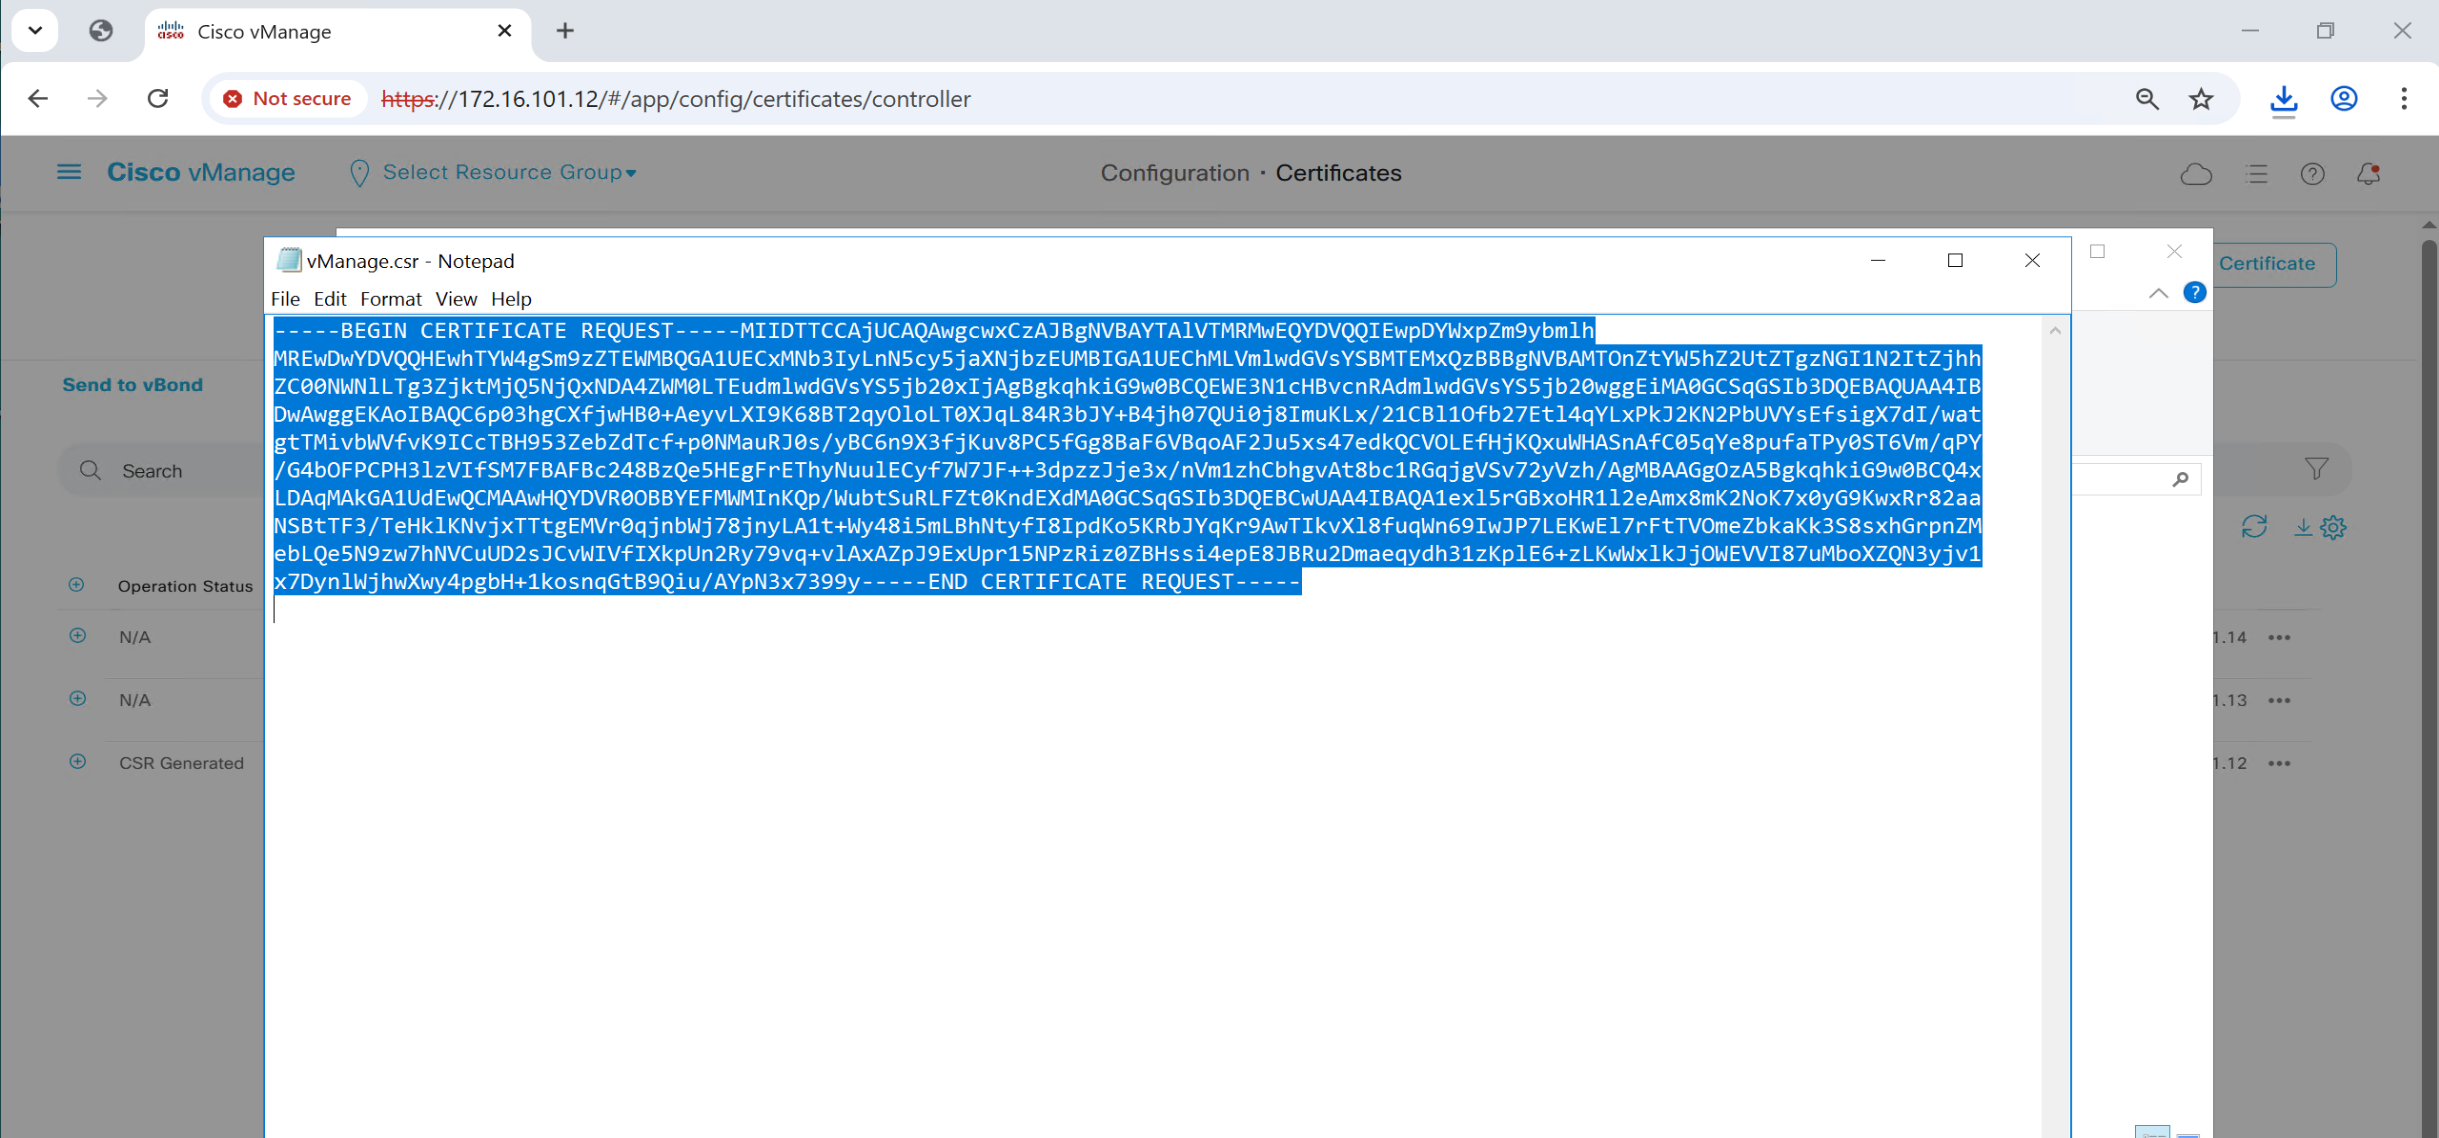Open the help question mark icon

coord(2312,174)
